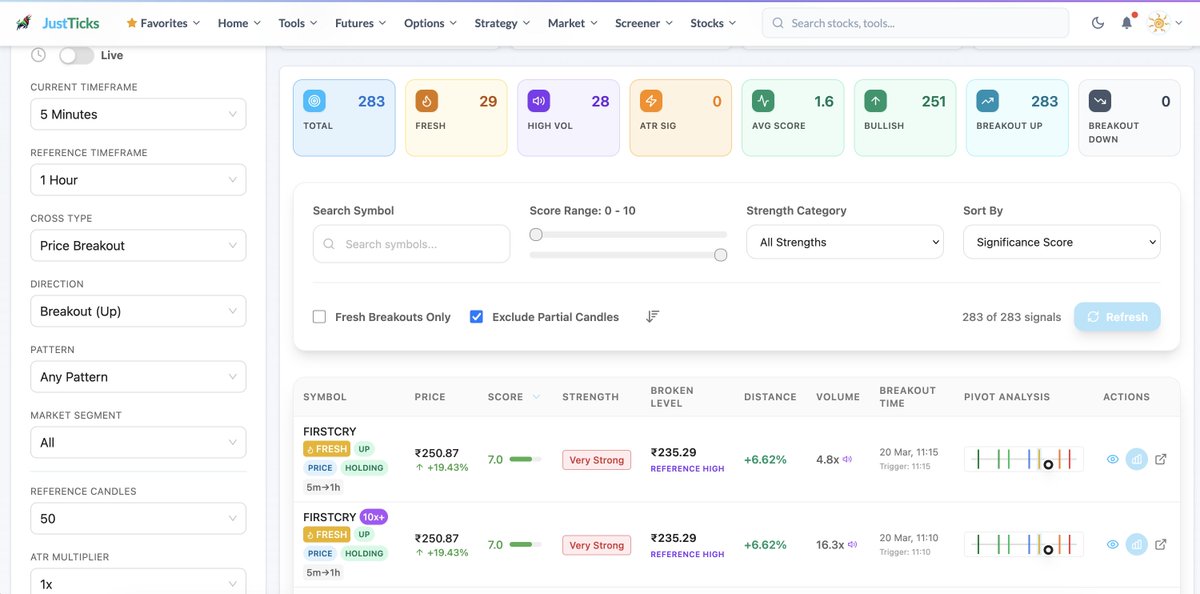Click the Bullish up-arrow icon
Image resolution: width=1200 pixels, height=594 pixels.
[x=875, y=101]
